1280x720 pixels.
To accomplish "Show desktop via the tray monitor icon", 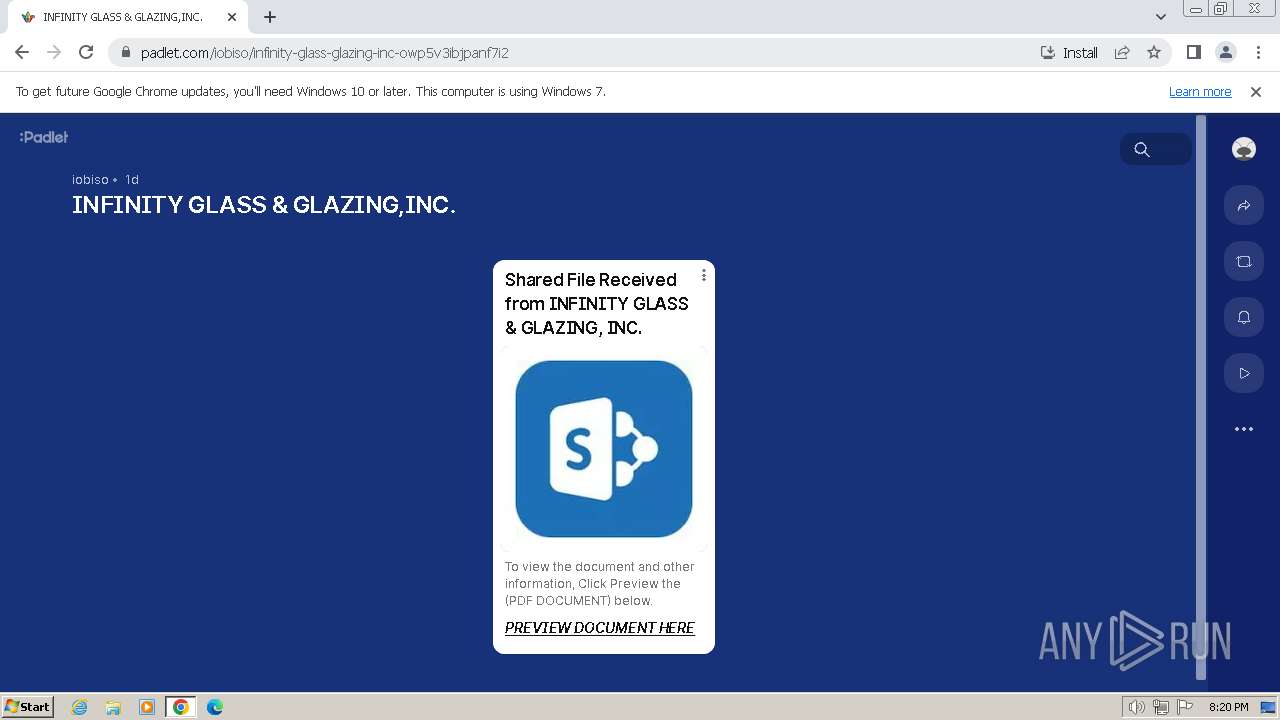I will tap(1268, 707).
